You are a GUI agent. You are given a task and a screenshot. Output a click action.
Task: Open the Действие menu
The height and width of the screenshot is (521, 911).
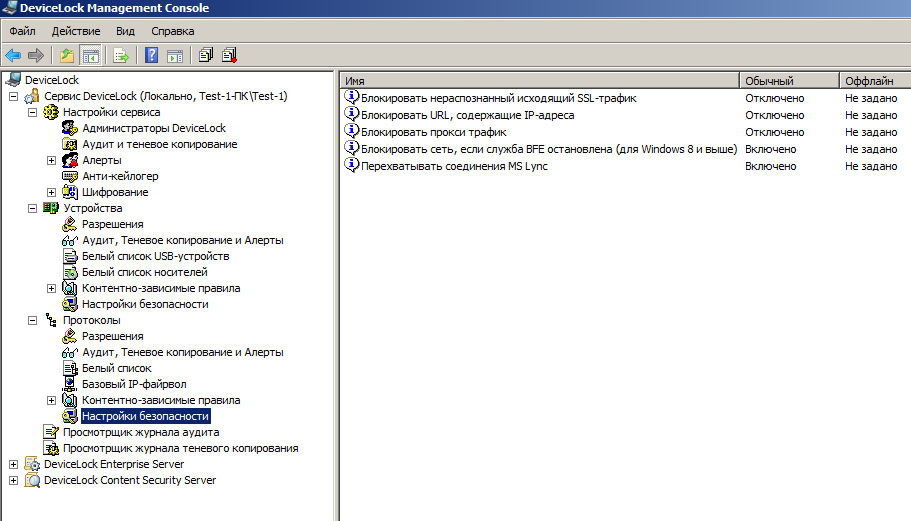[76, 31]
